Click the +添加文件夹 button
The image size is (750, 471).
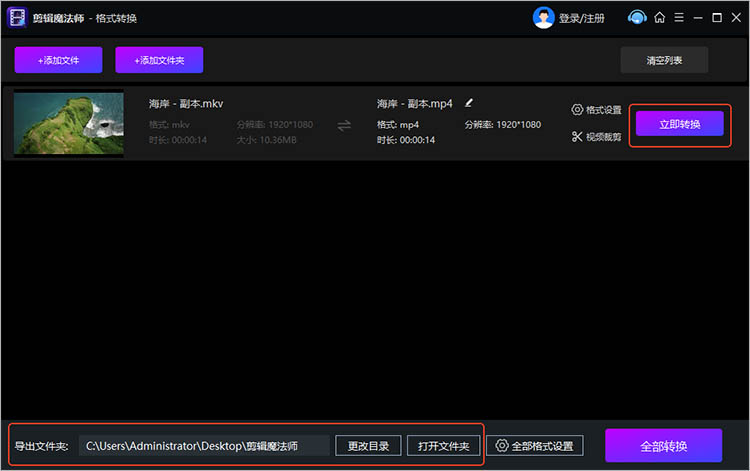pyautogui.click(x=159, y=60)
